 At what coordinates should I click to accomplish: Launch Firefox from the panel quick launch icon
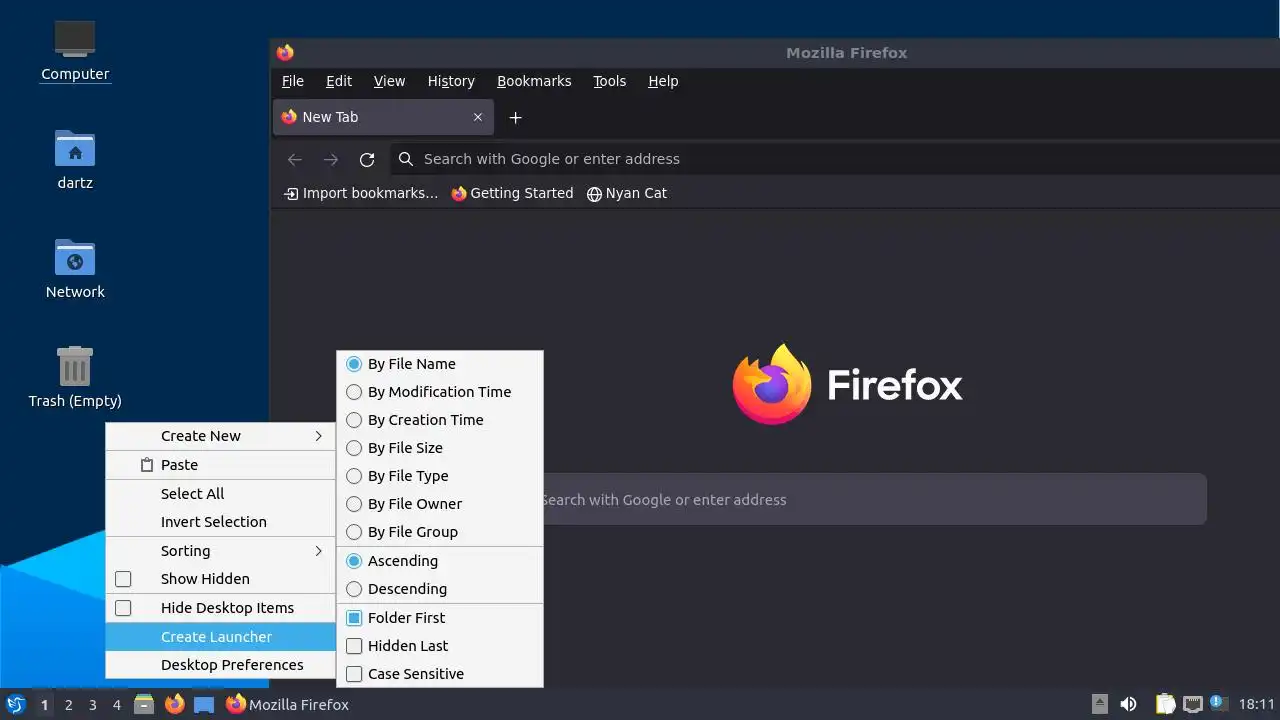click(x=175, y=704)
